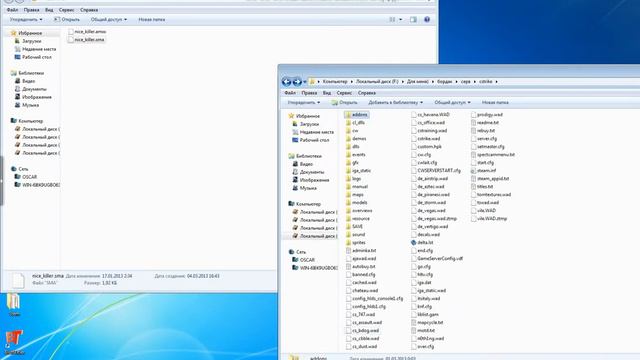Click Новая папка in back window
The width and height of the screenshot is (640, 360).
coord(151,20)
